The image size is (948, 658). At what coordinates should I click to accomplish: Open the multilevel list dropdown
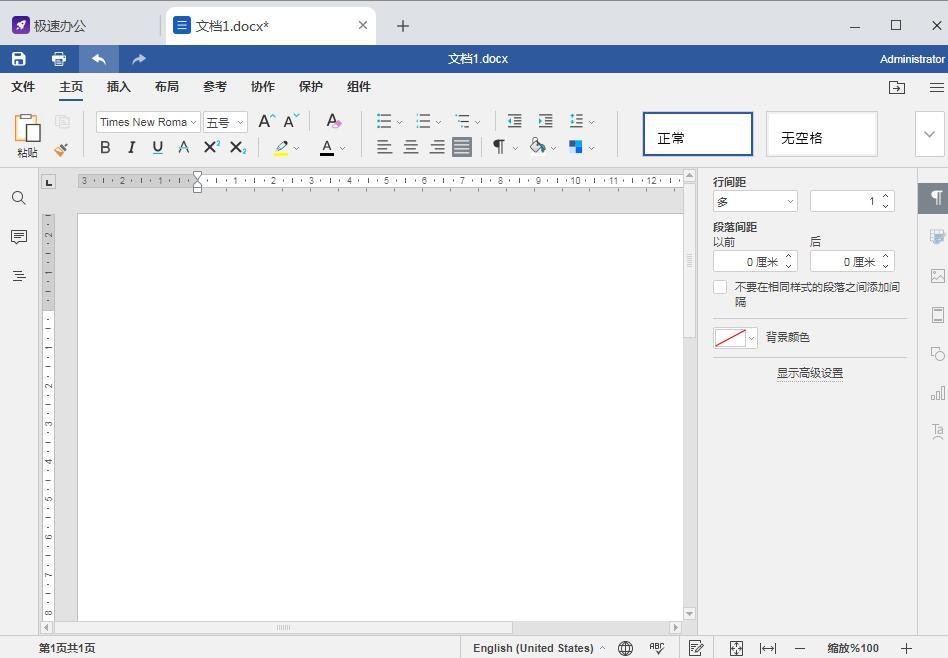477,122
